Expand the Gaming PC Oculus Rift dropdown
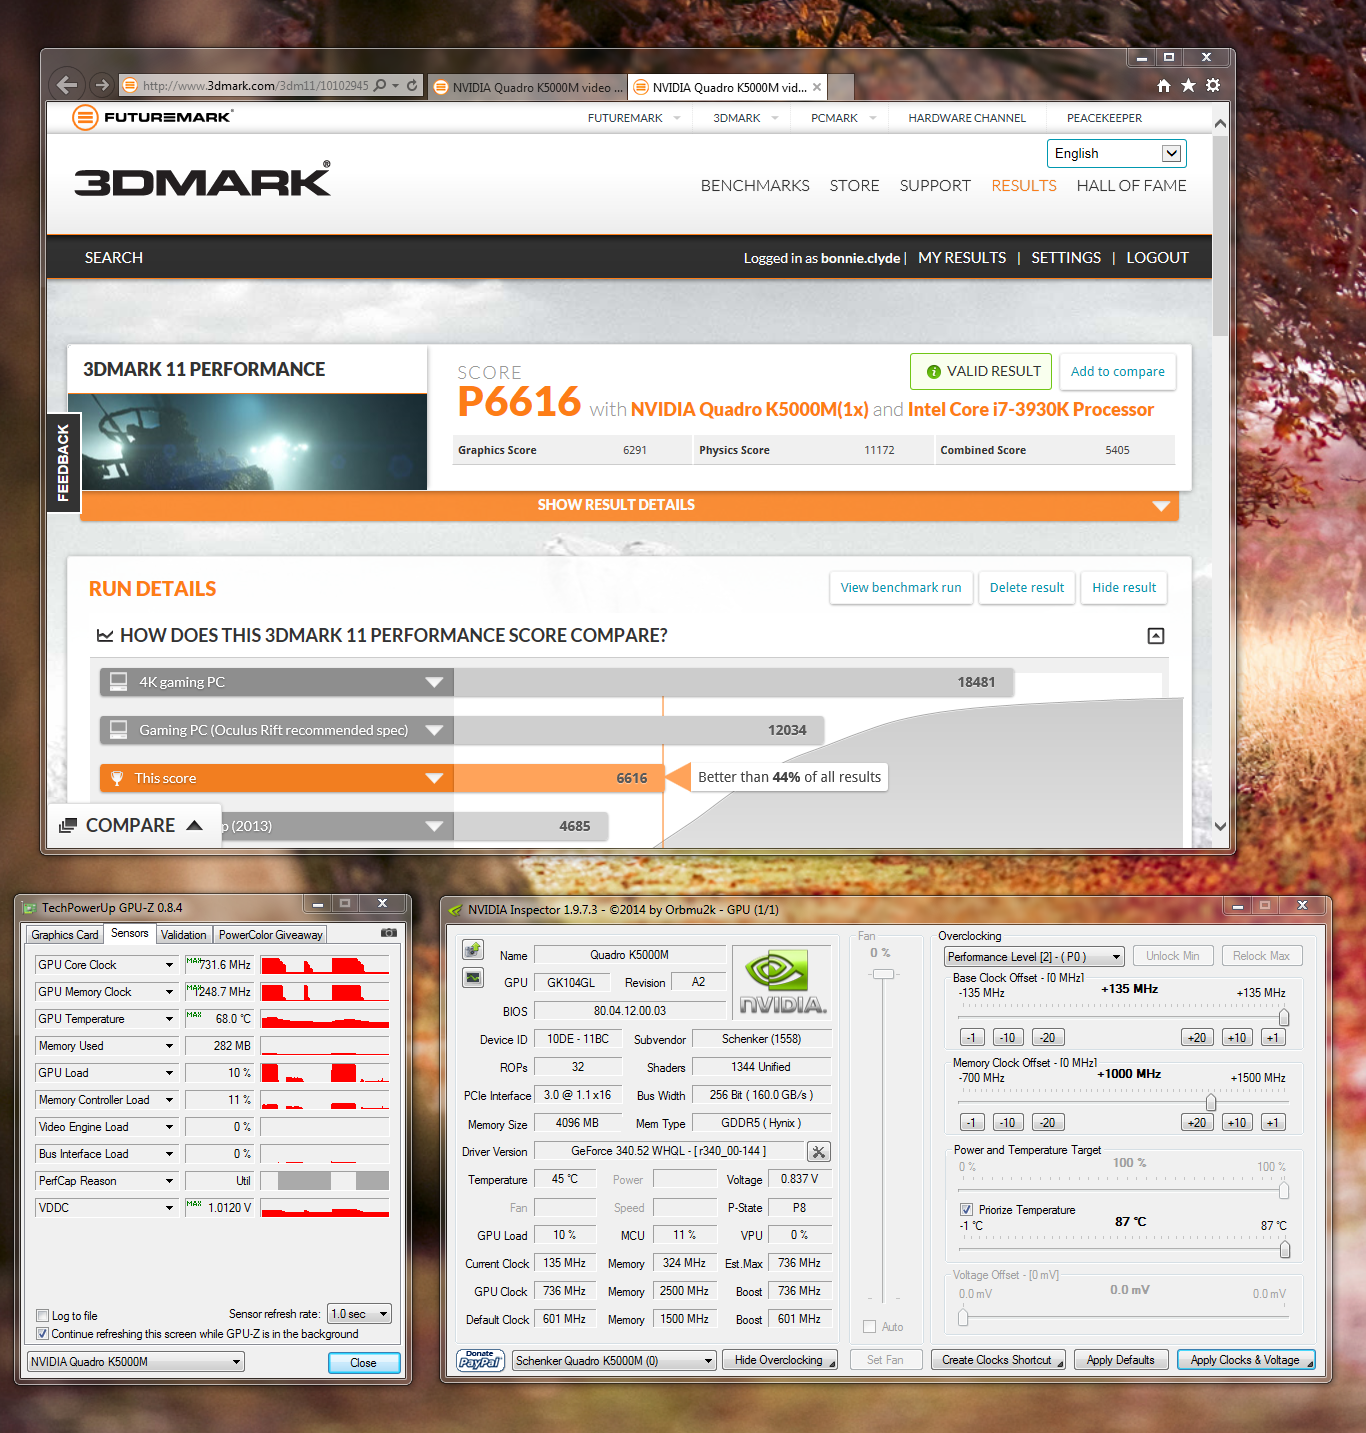 [434, 730]
